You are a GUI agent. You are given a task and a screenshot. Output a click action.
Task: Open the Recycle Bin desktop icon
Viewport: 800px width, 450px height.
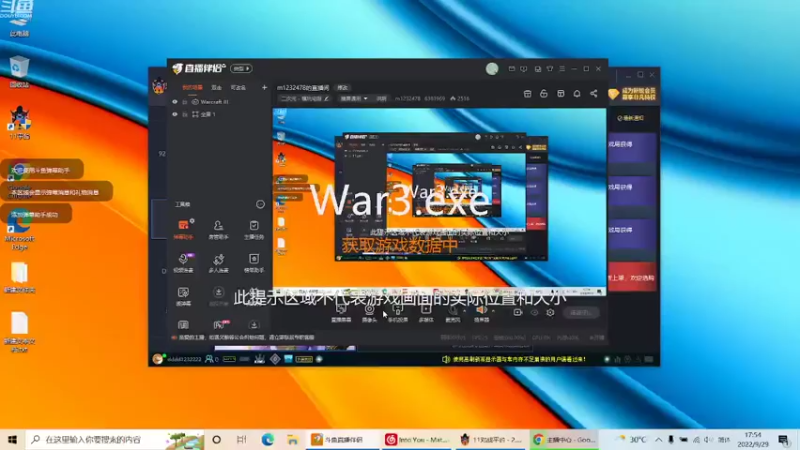(19, 71)
